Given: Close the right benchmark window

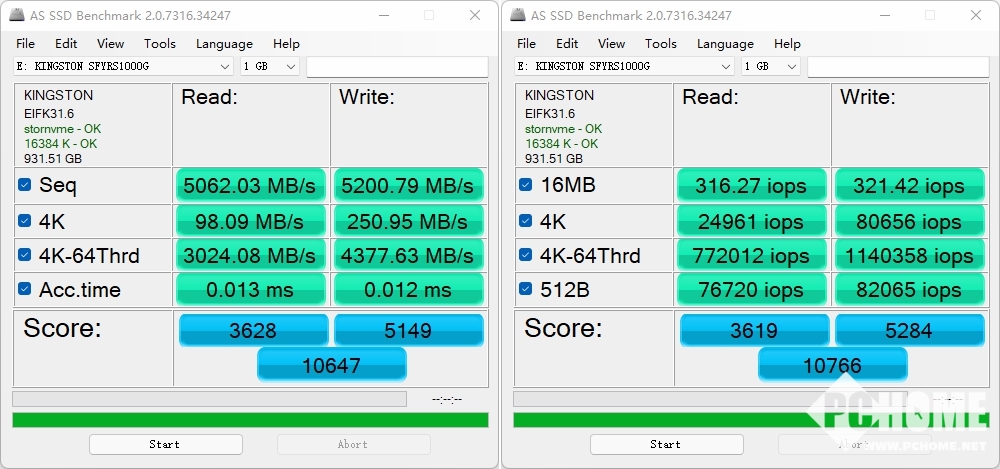Looking at the screenshot, I should coord(976,15).
